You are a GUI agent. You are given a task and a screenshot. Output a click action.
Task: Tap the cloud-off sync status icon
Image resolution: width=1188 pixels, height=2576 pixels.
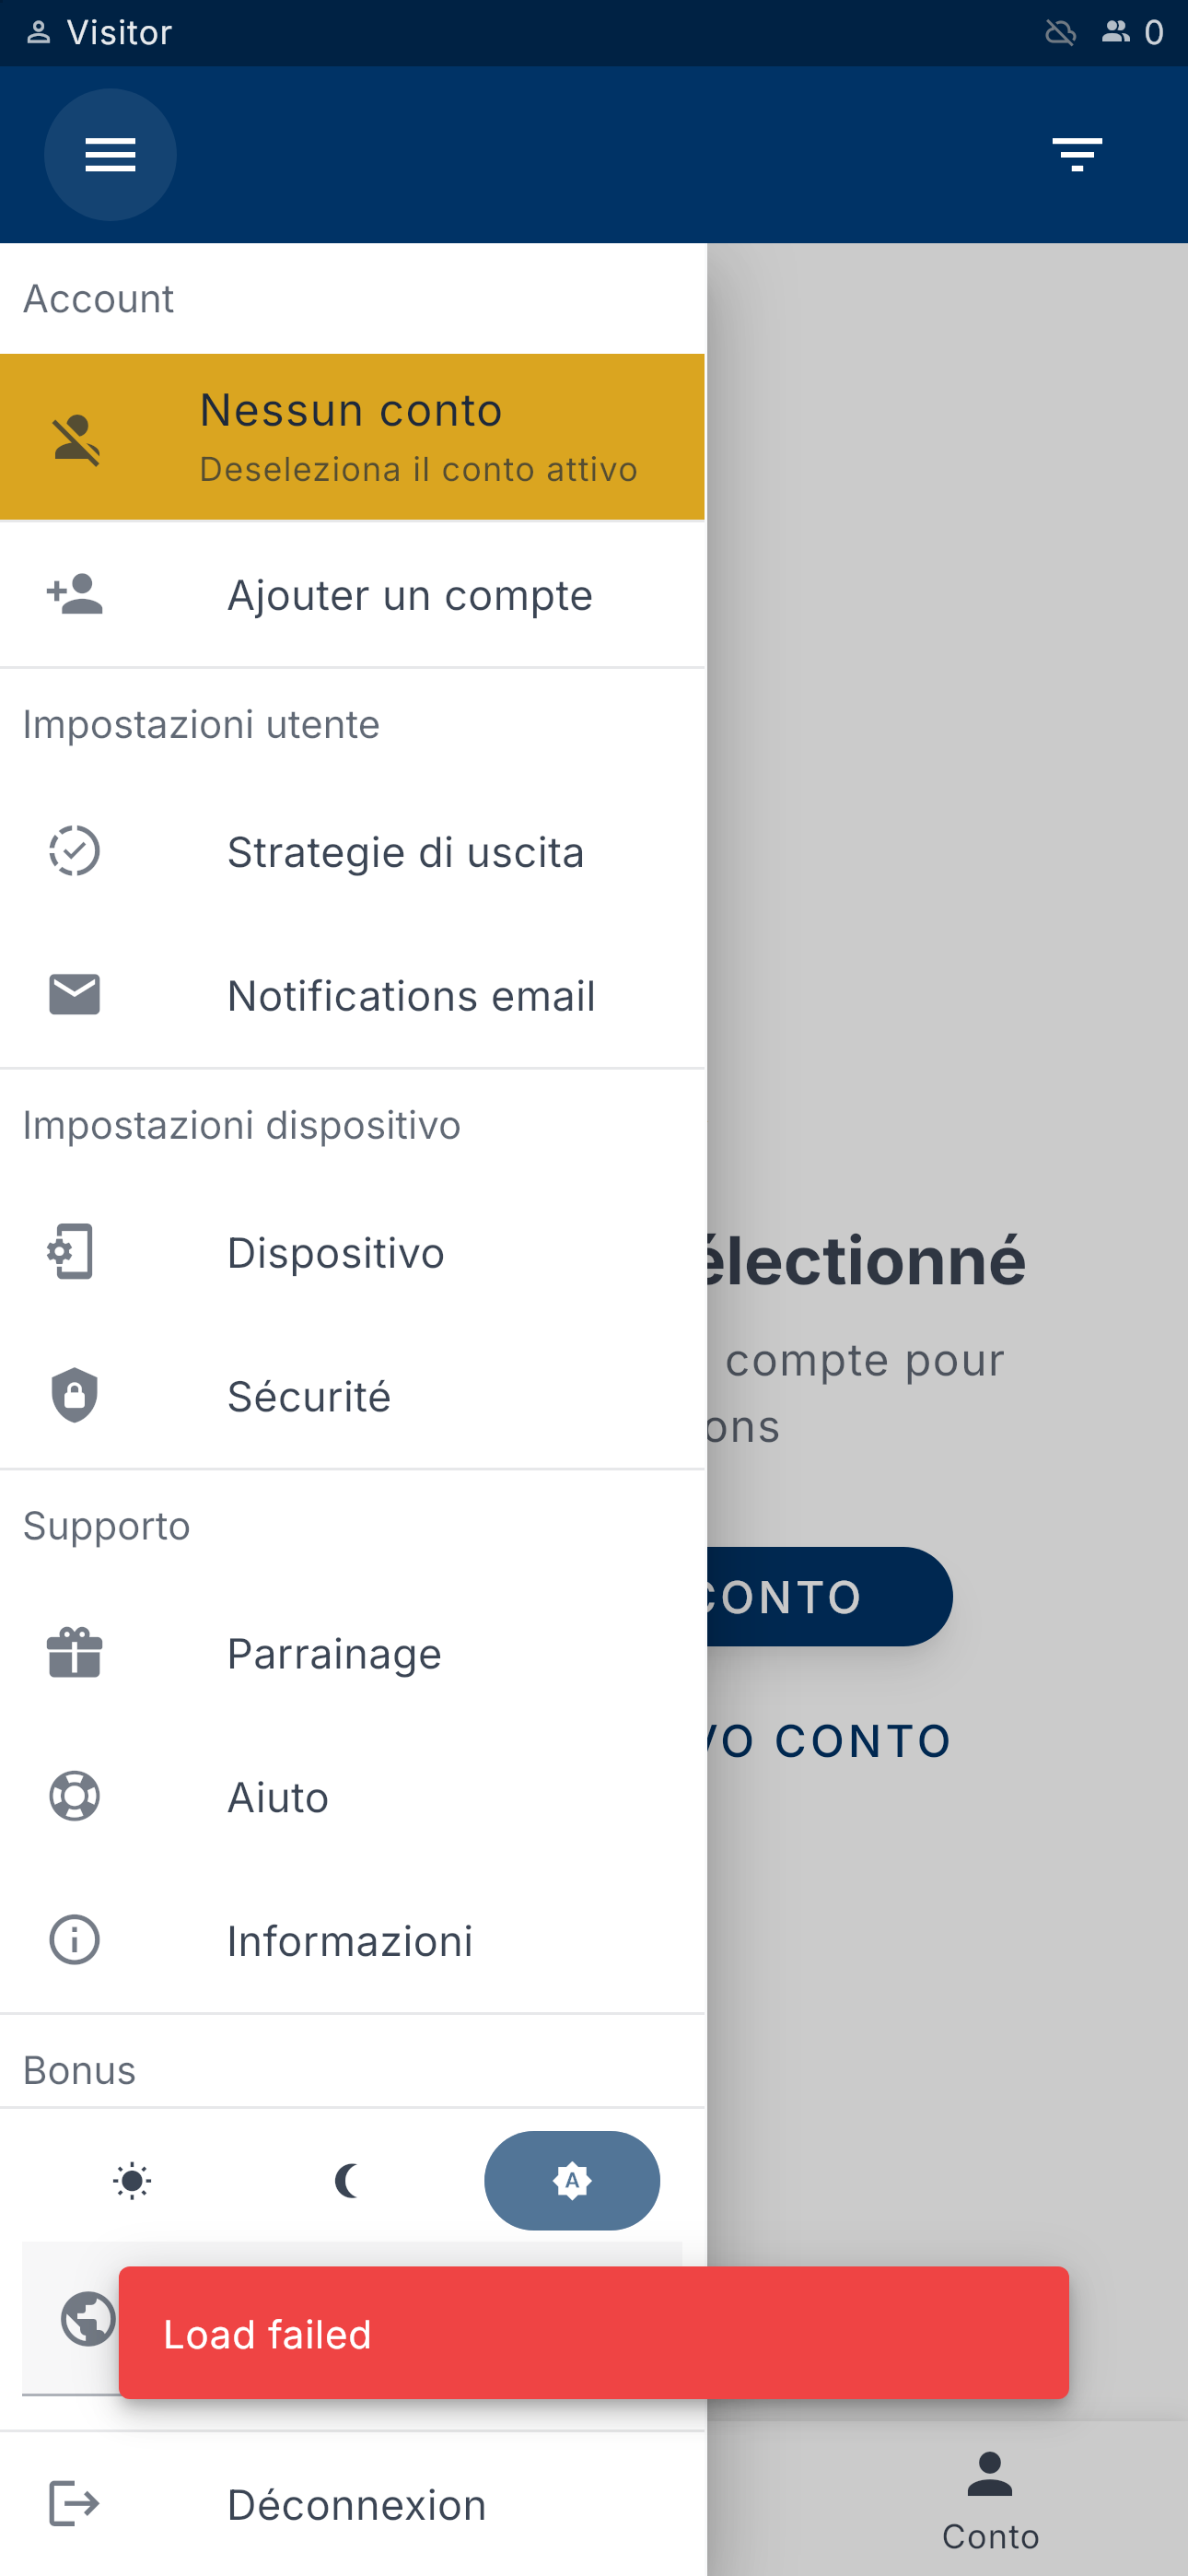tap(1060, 33)
